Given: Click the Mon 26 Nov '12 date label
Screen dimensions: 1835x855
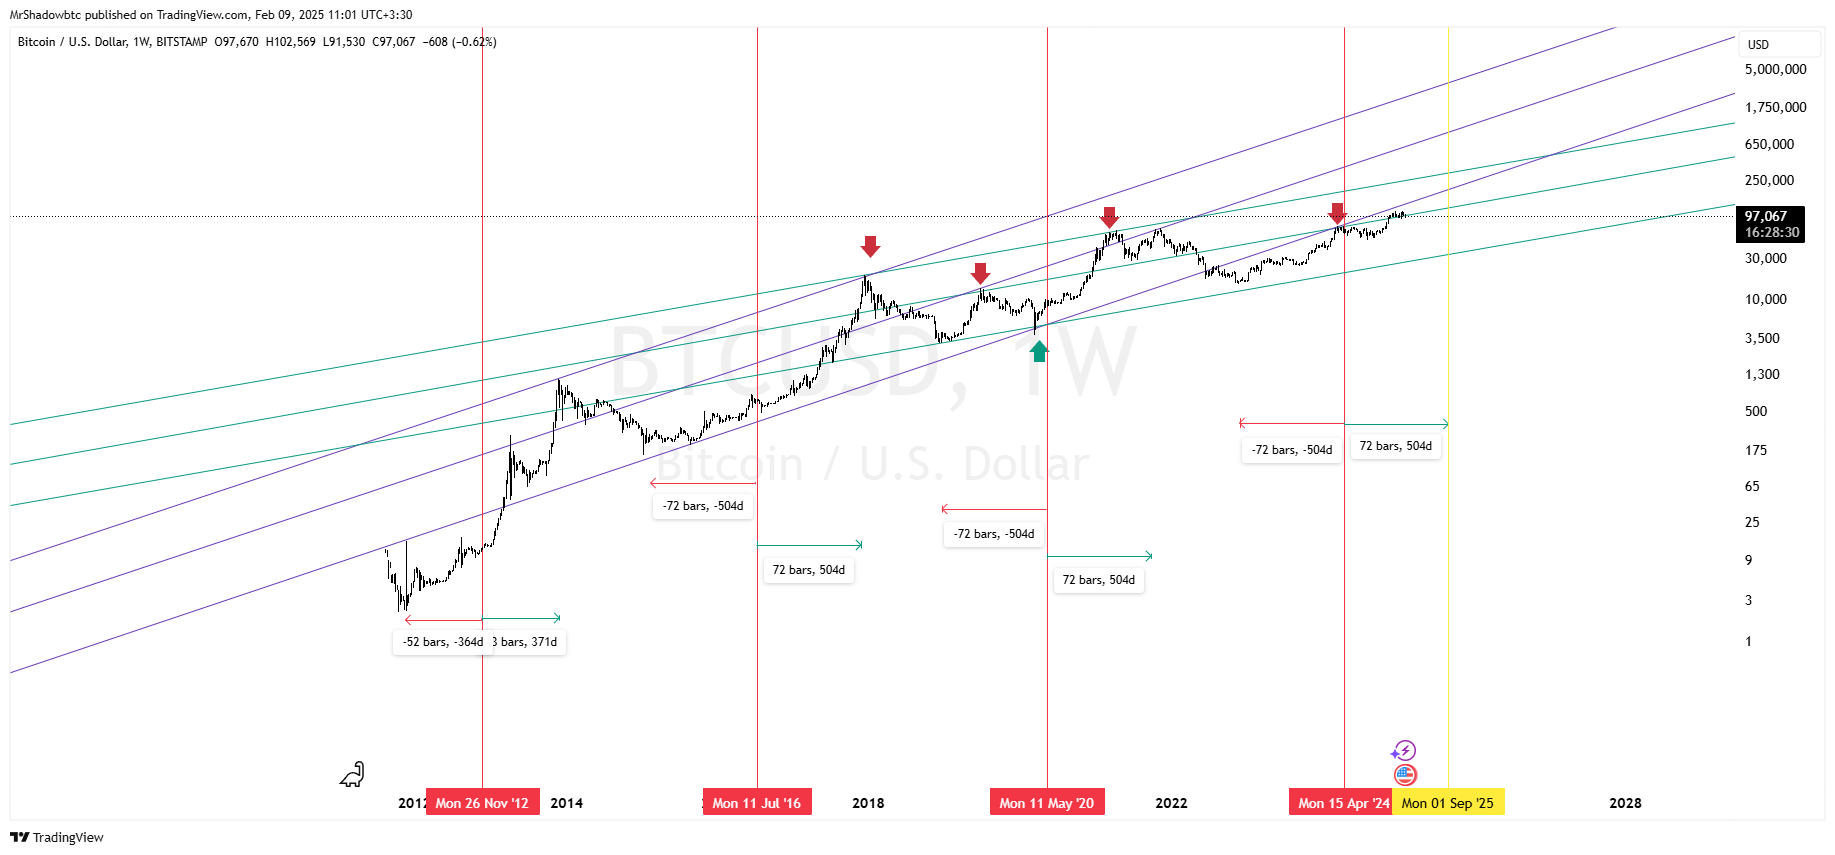Looking at the screenshot, I should (x=482, y=803).
